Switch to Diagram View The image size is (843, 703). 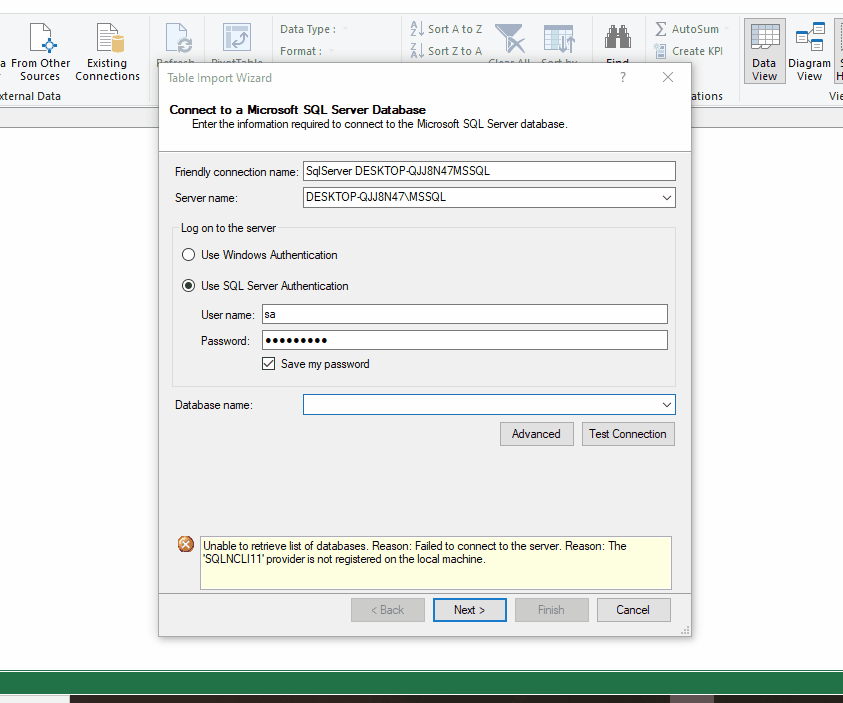(x=809, y=51)
